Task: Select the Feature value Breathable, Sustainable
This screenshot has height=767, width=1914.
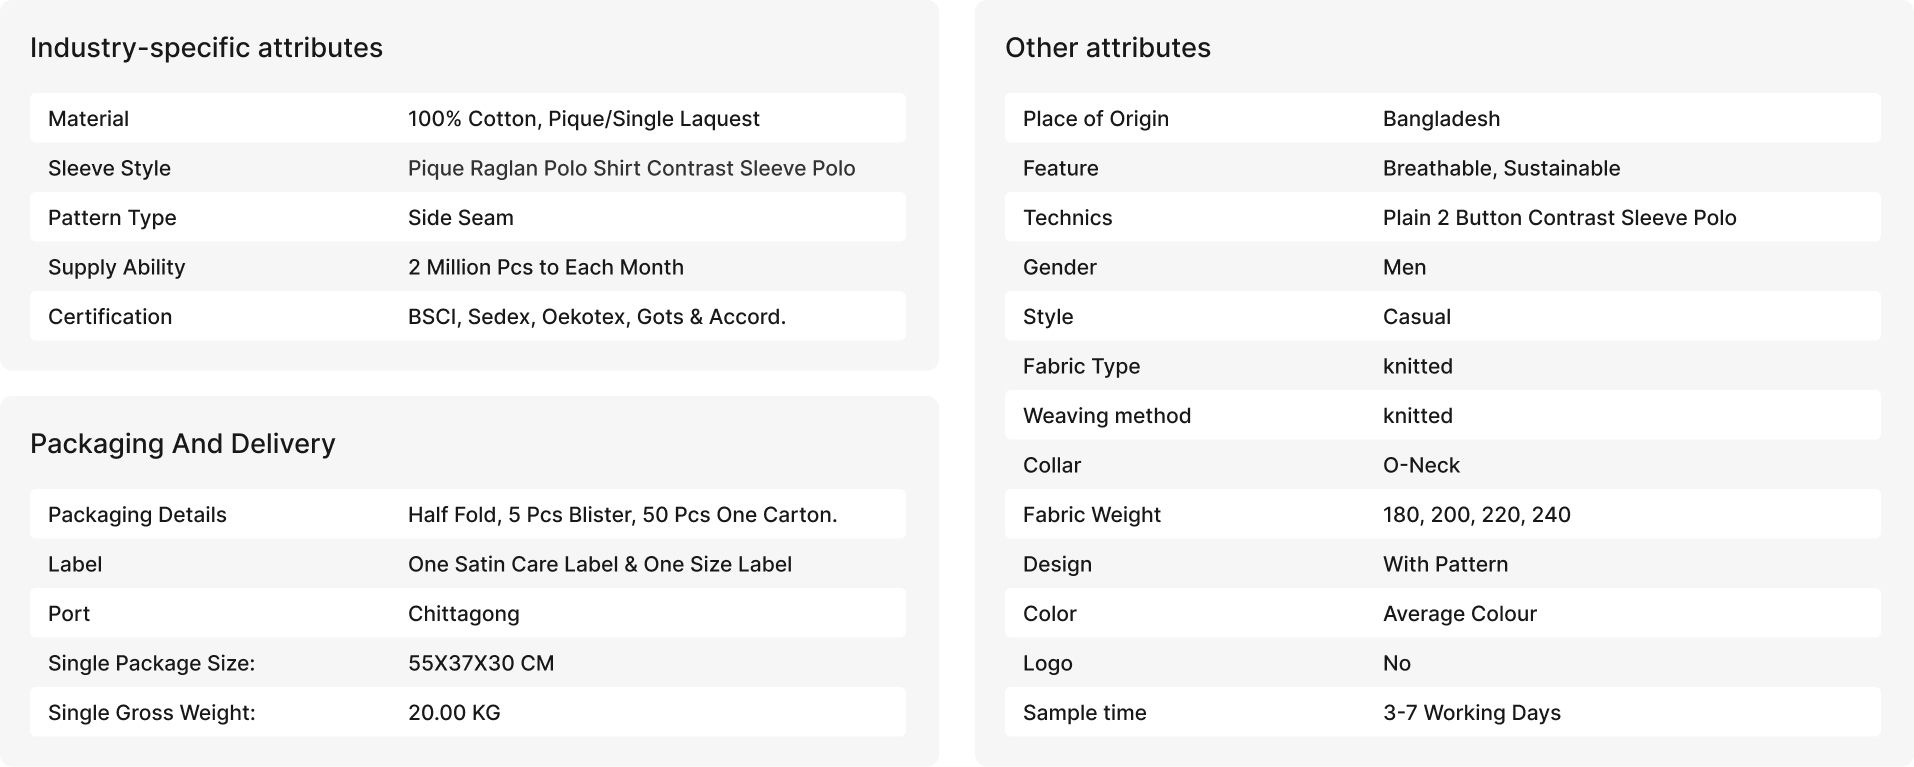Action: [x=1502, y=168]
